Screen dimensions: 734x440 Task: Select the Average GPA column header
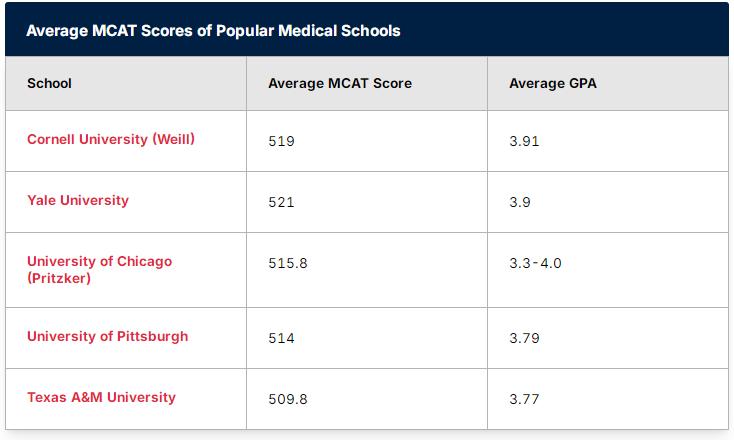click(553, 83)
